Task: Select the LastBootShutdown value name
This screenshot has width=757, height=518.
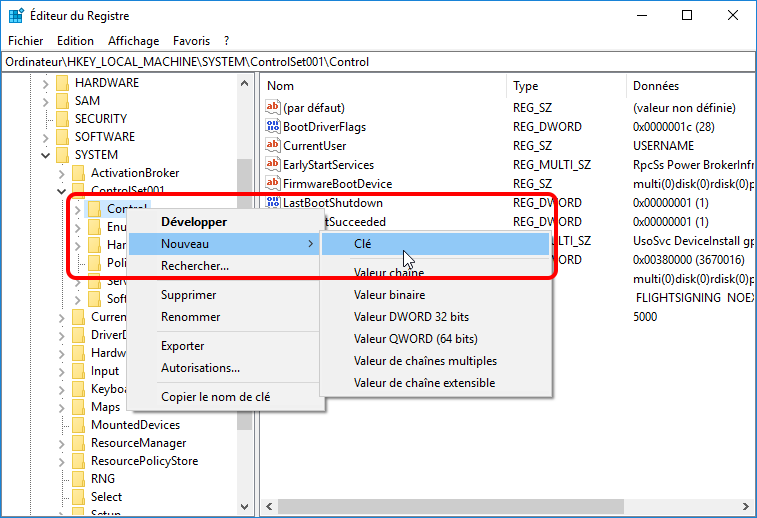Action: (333, 203)
